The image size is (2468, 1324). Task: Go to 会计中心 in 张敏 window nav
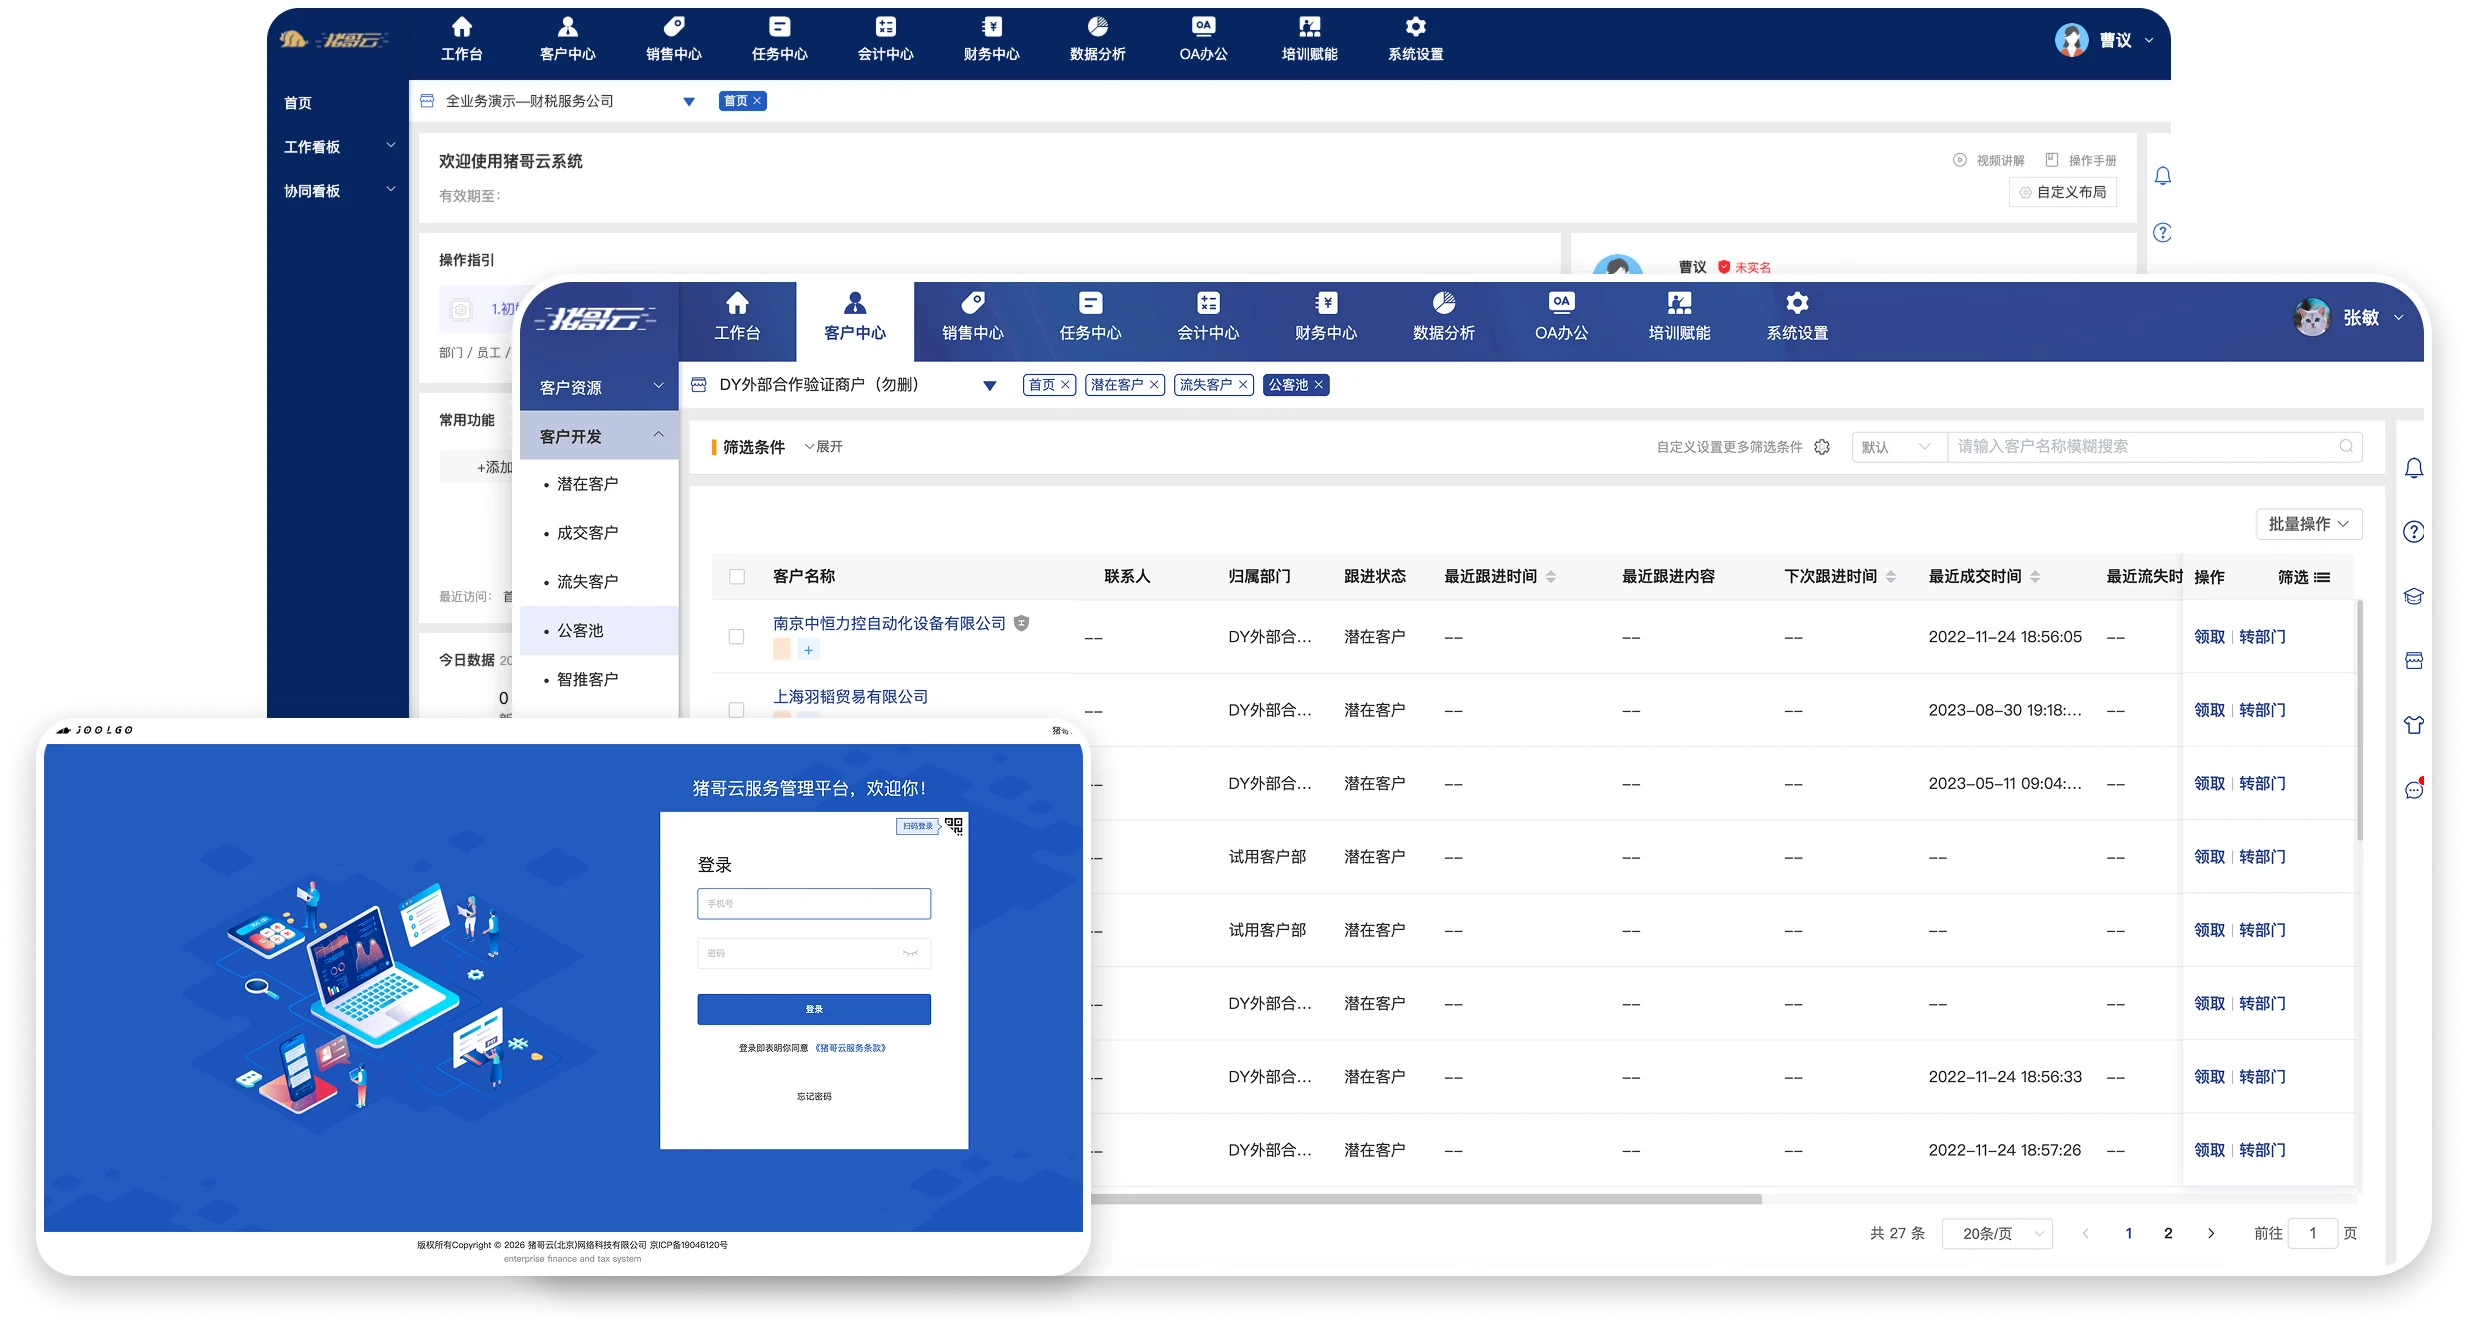[1208, 318]
